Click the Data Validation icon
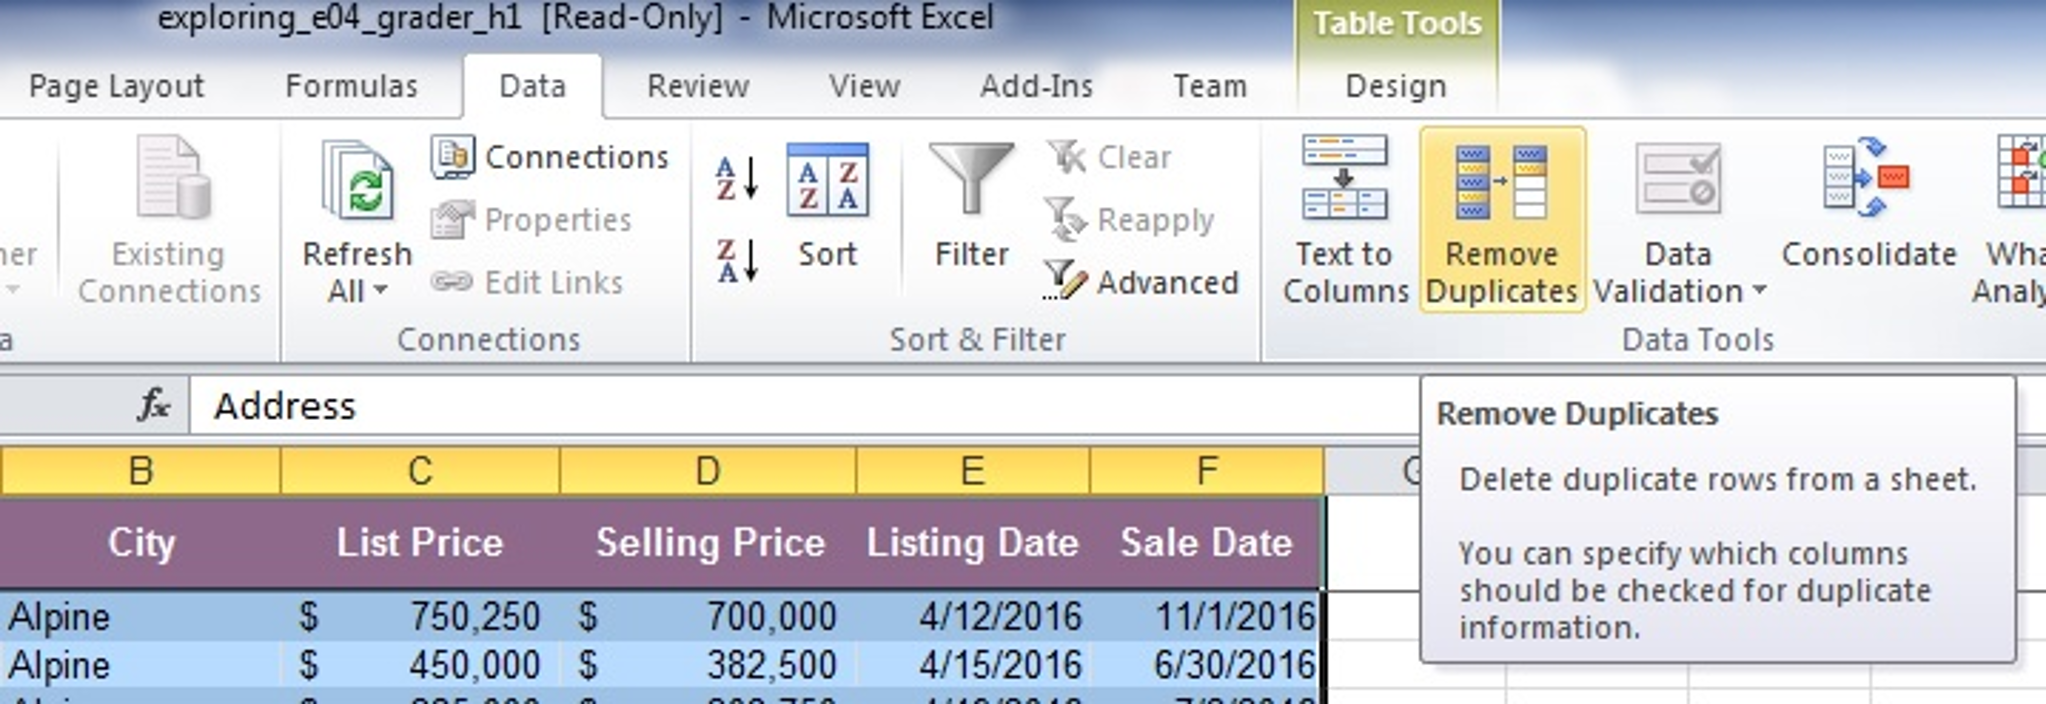 1678,180
